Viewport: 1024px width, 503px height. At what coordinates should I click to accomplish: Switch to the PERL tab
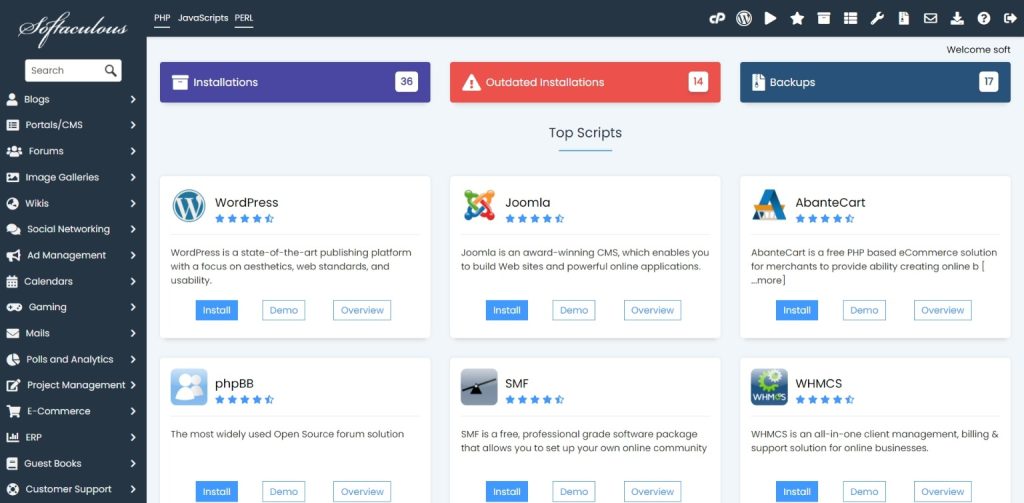click(x=243, y=18)
